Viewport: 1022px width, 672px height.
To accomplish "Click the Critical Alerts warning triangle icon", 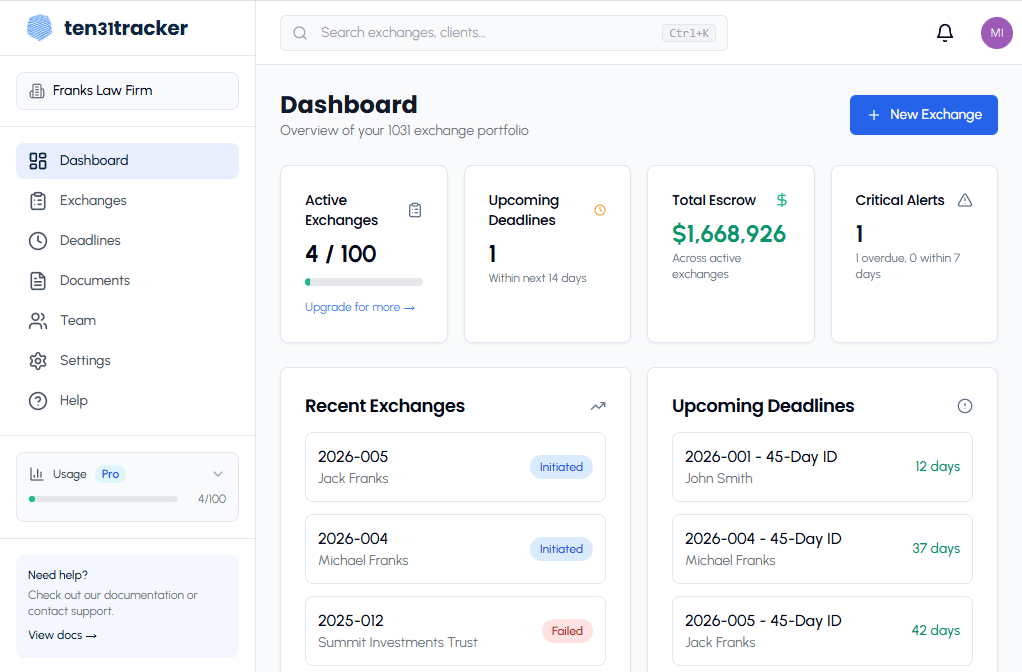I will 964,200.
